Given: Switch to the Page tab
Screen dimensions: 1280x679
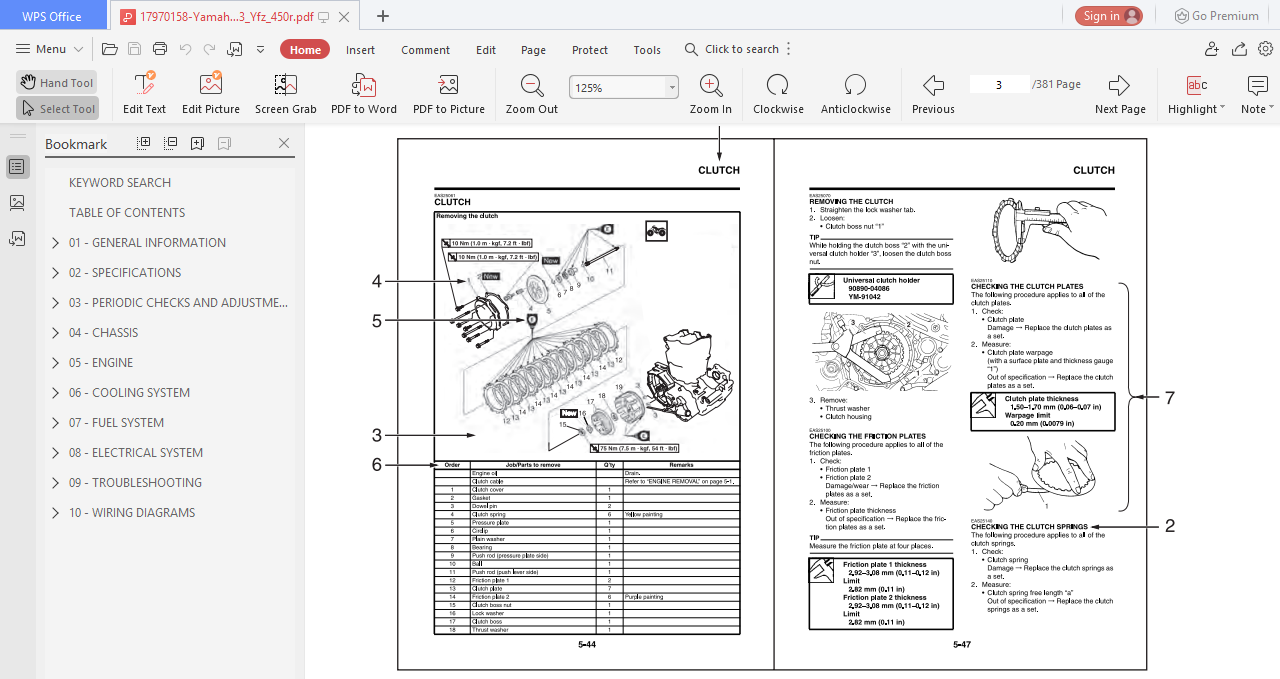Looking at the screenshot, I should [534, 50].
